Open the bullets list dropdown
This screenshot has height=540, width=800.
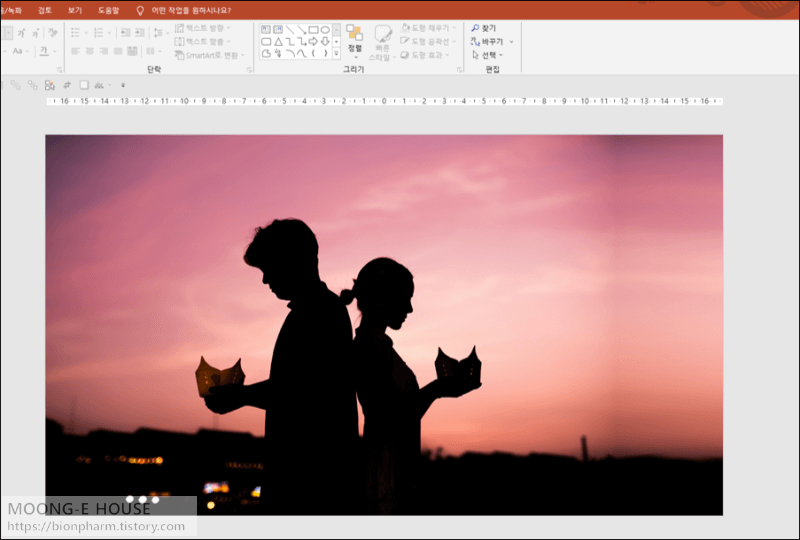pos(86,33)
